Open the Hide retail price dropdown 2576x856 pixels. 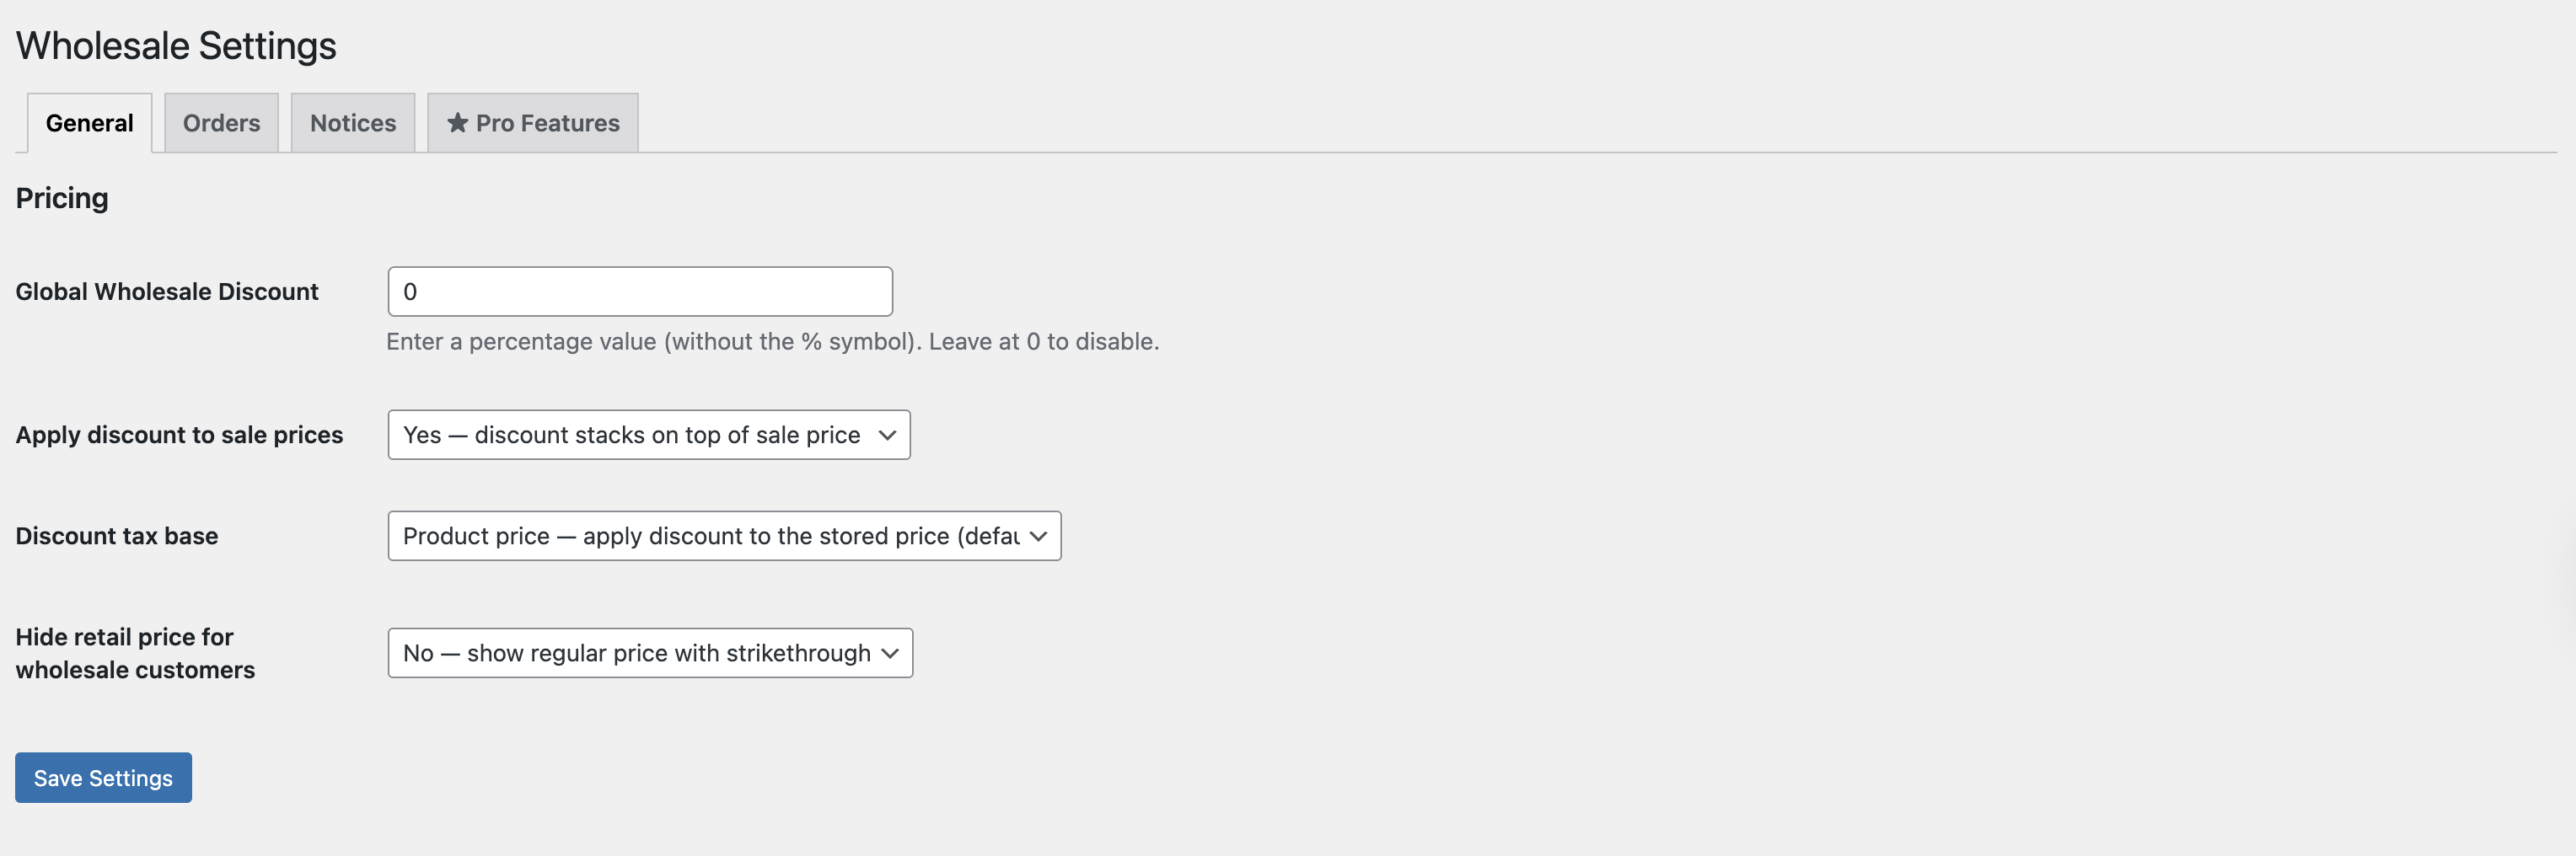point(650,652)
